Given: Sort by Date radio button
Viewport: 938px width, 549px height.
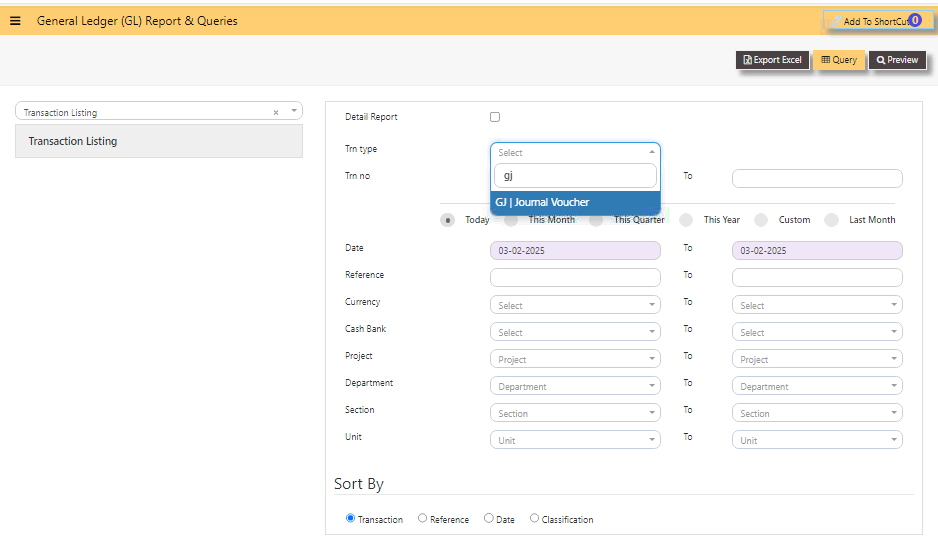Looking at the screenshot, I should tap(489, 518).
